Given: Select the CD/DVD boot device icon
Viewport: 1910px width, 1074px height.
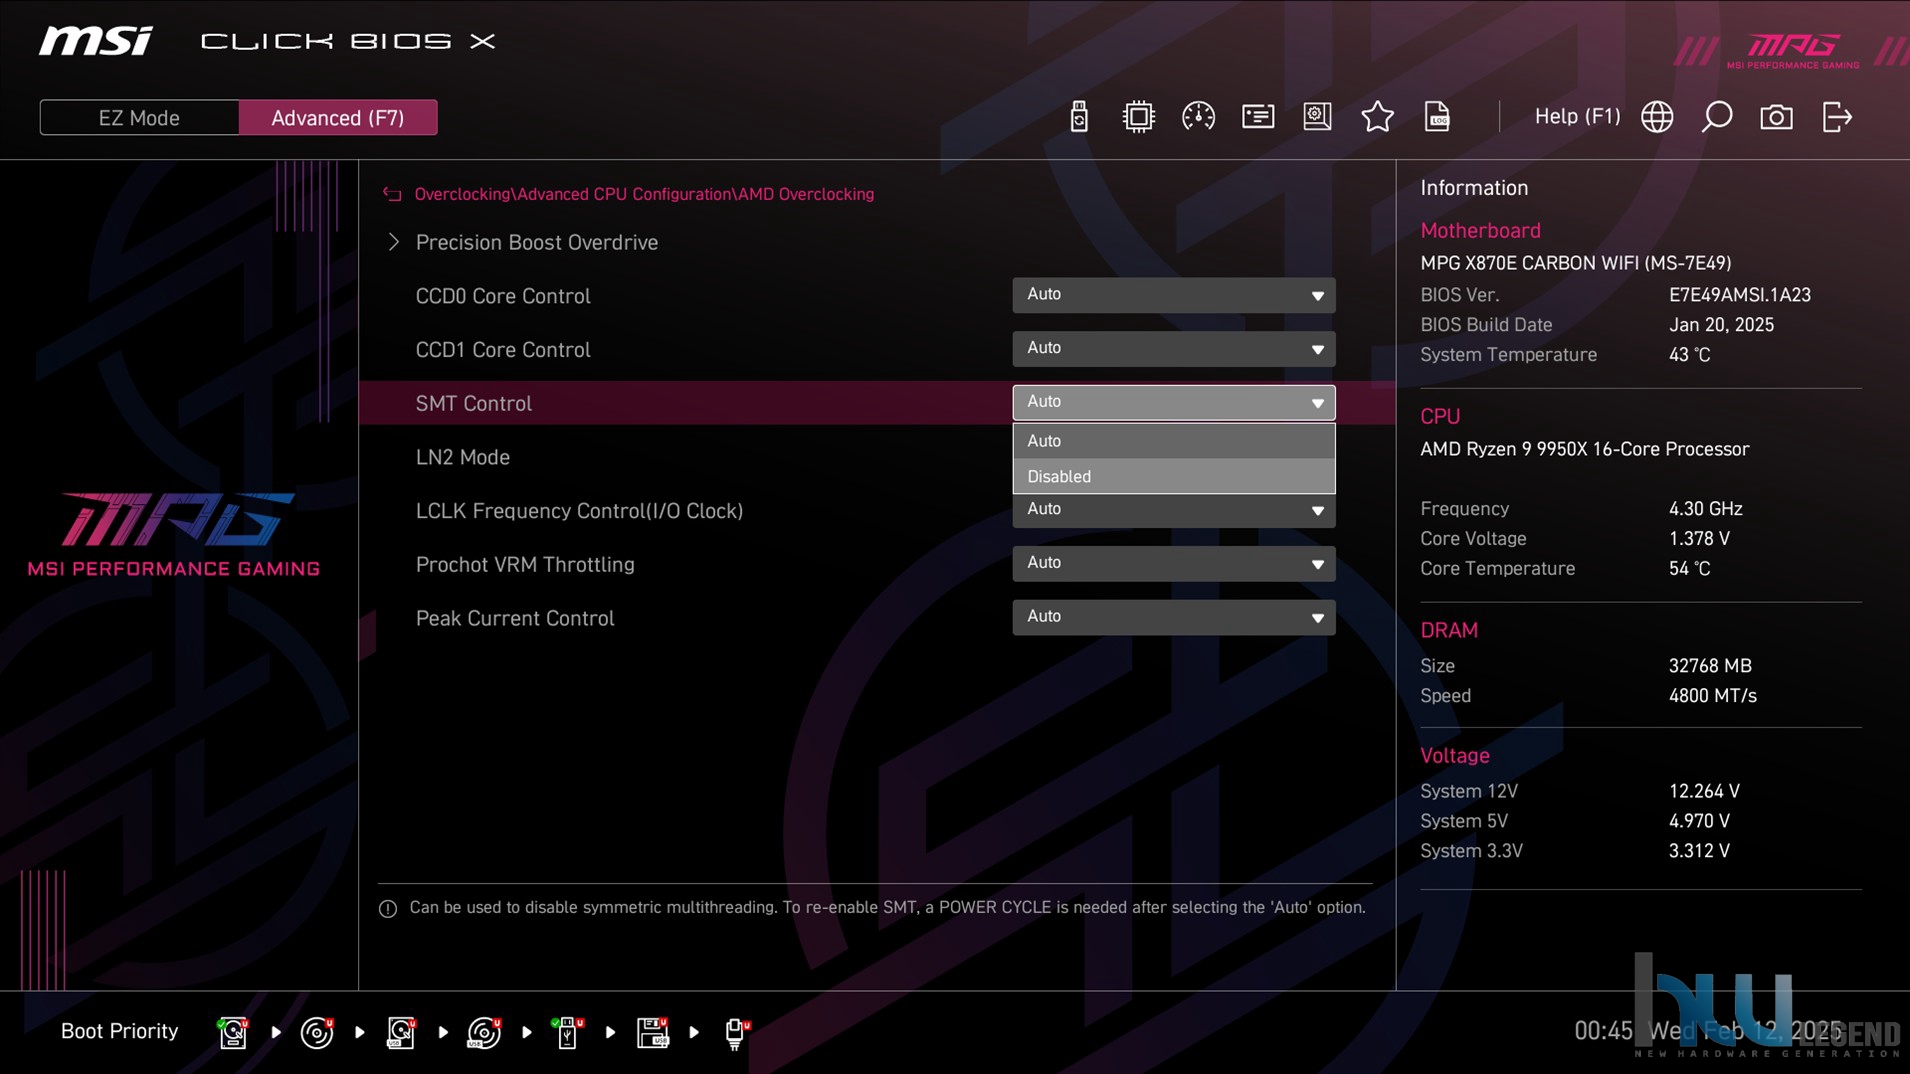Looking at the screenshot, I should 317,1032.
